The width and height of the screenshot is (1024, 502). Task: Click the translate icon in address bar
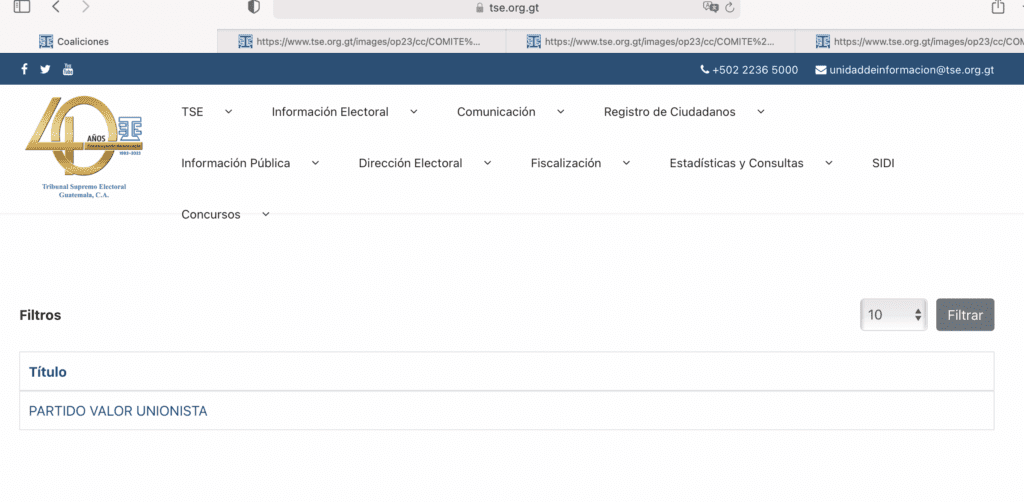point(710,7)
